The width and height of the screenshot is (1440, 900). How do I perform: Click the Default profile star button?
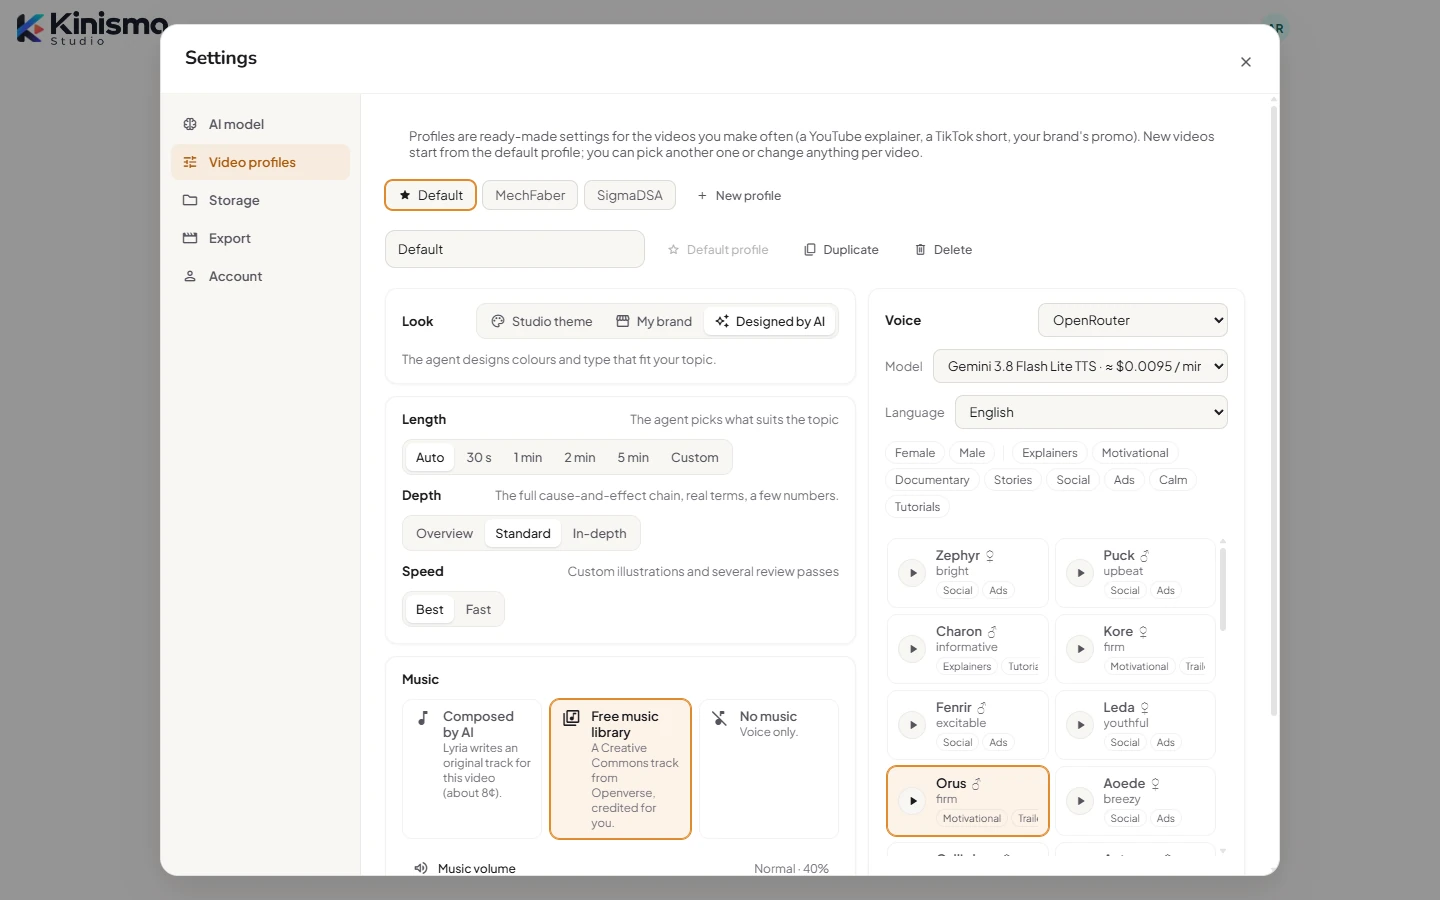point(718,250)
